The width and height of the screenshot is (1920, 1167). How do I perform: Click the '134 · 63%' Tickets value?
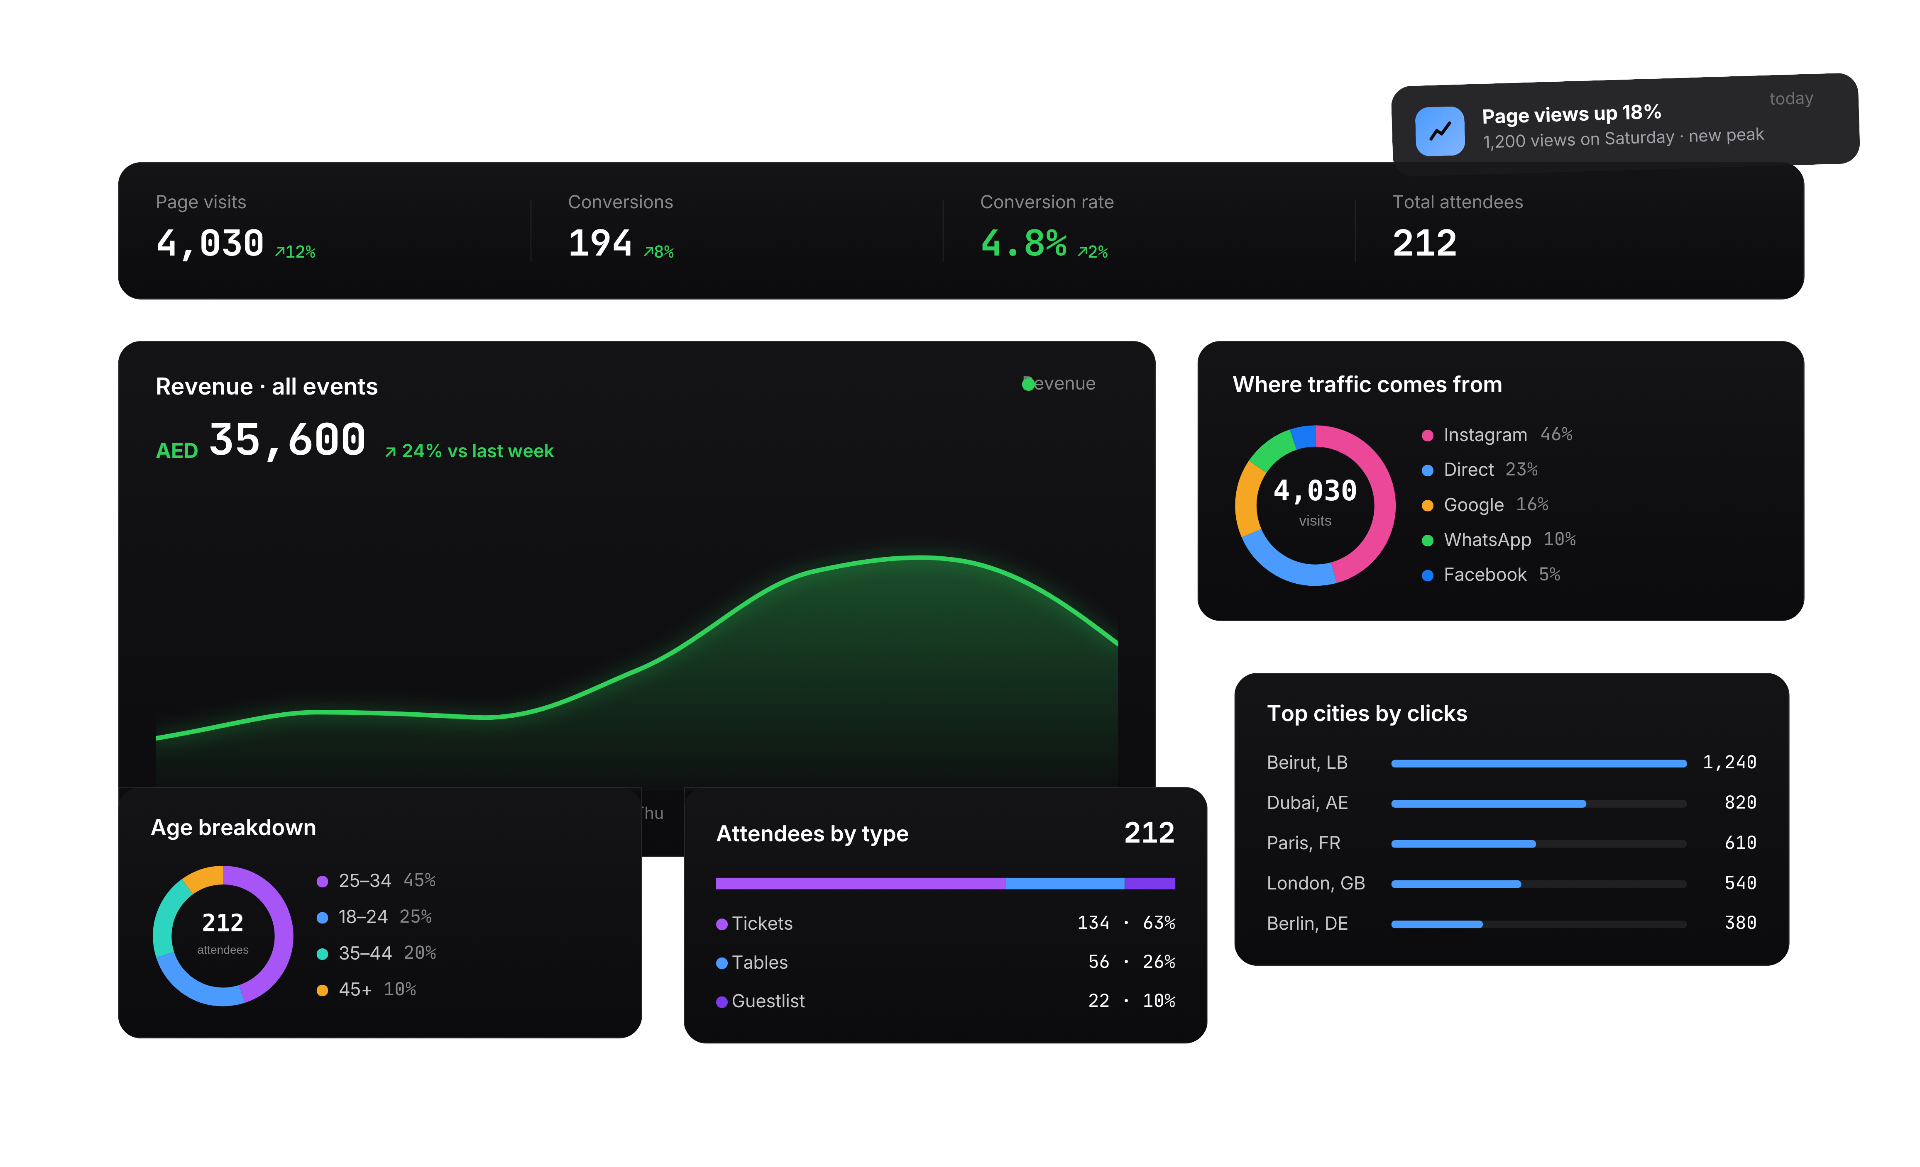[x=1126, y=923]
